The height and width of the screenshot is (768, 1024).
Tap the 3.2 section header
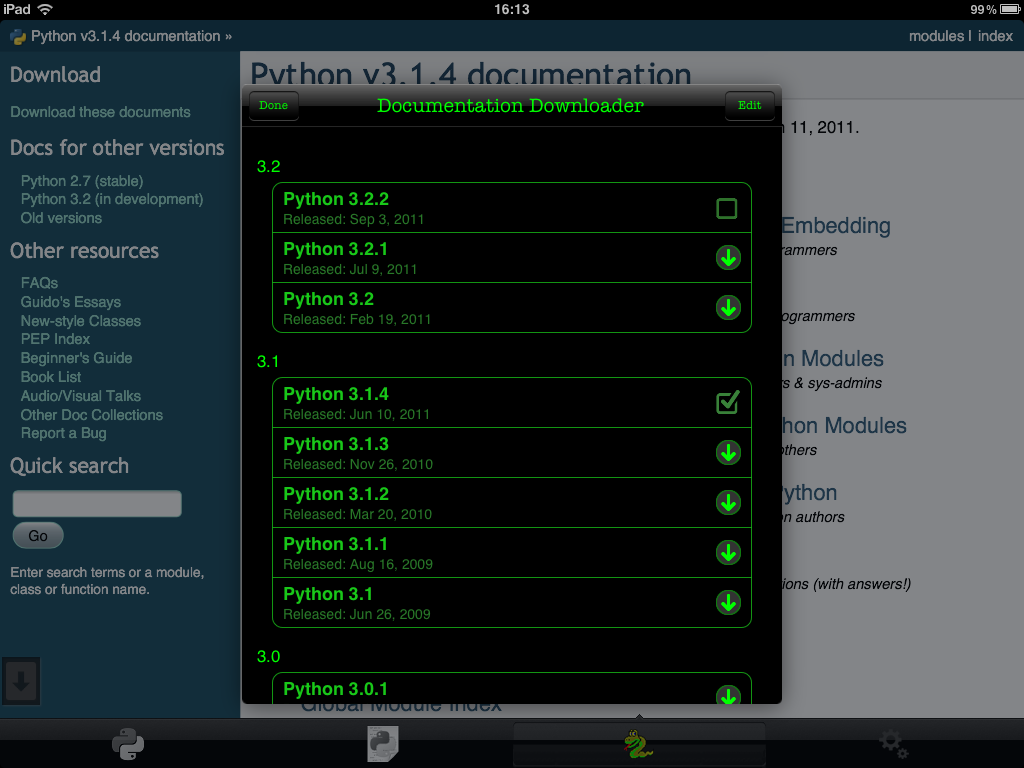click(268, 167)
